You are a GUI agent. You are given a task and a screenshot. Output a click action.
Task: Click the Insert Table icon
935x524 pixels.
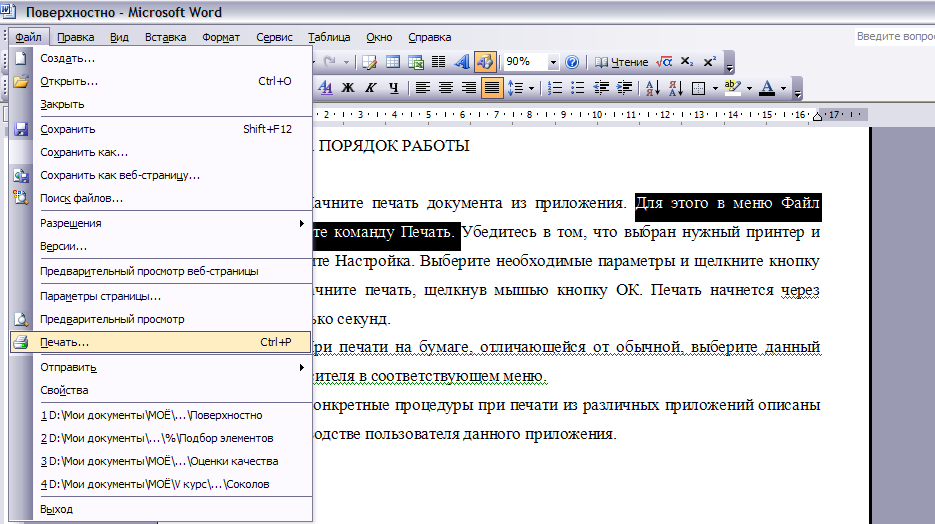point(392,62)
